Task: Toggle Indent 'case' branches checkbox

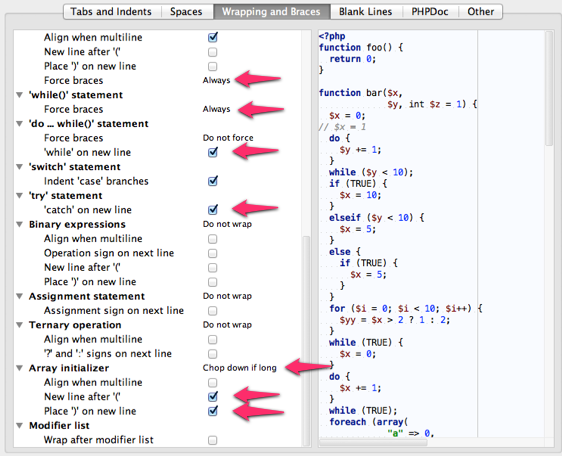Action: pyautogui.click(x=213, y=181)
